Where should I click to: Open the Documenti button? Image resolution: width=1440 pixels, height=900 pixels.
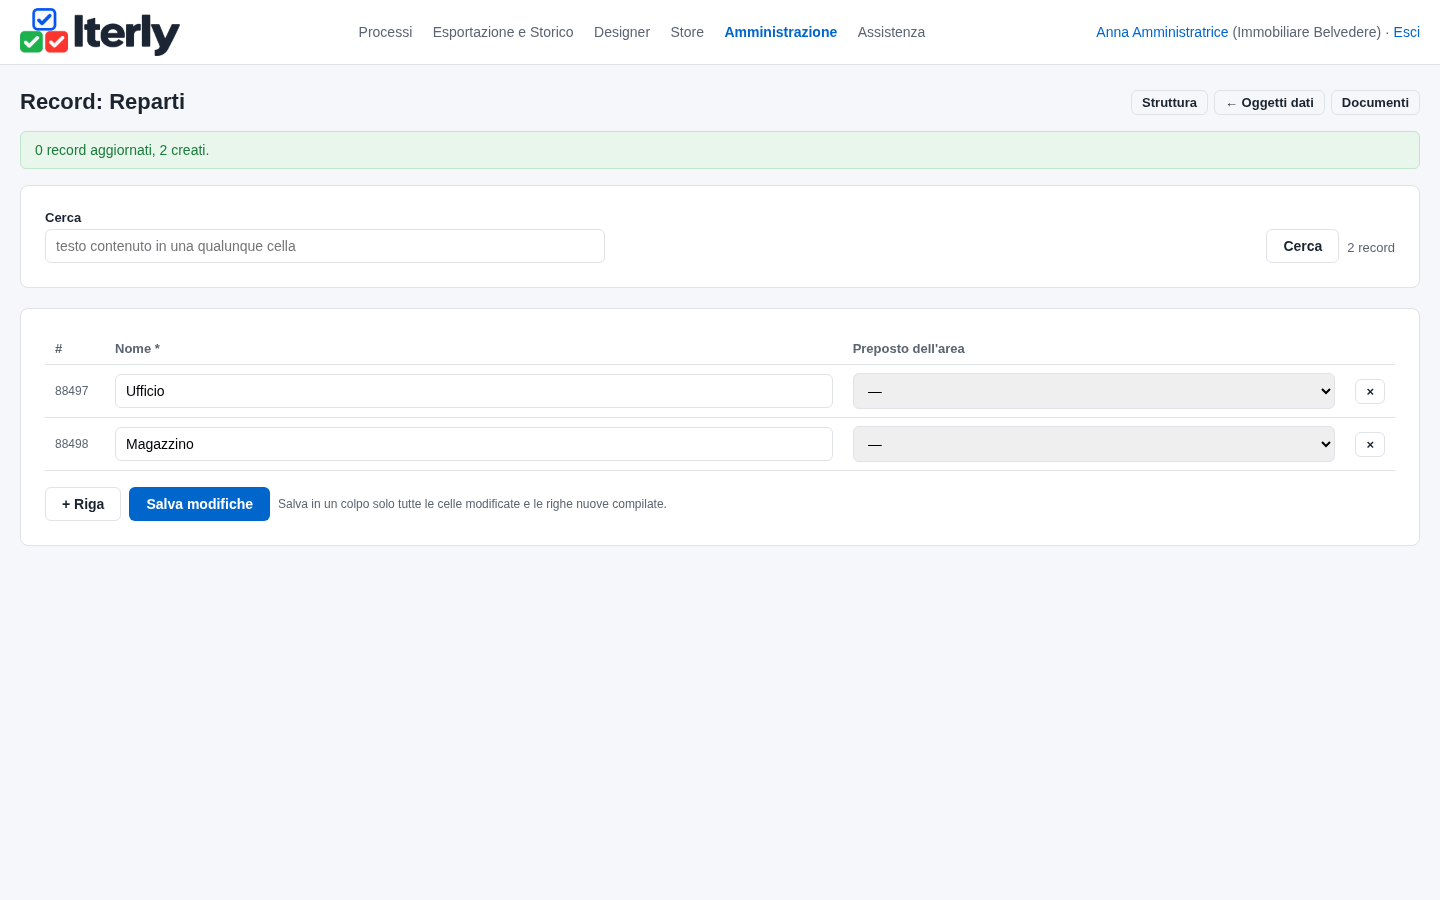[1375, 103]
